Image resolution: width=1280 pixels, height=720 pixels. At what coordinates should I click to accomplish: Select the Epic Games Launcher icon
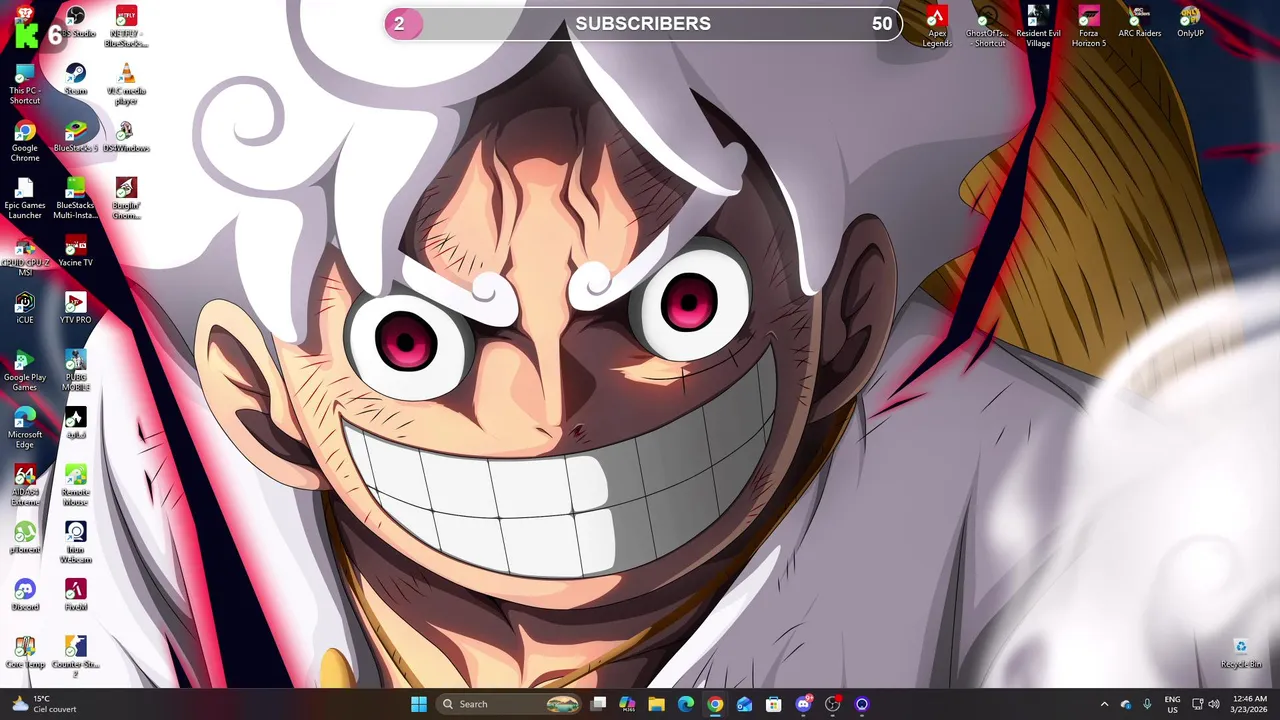click(25, 198)
